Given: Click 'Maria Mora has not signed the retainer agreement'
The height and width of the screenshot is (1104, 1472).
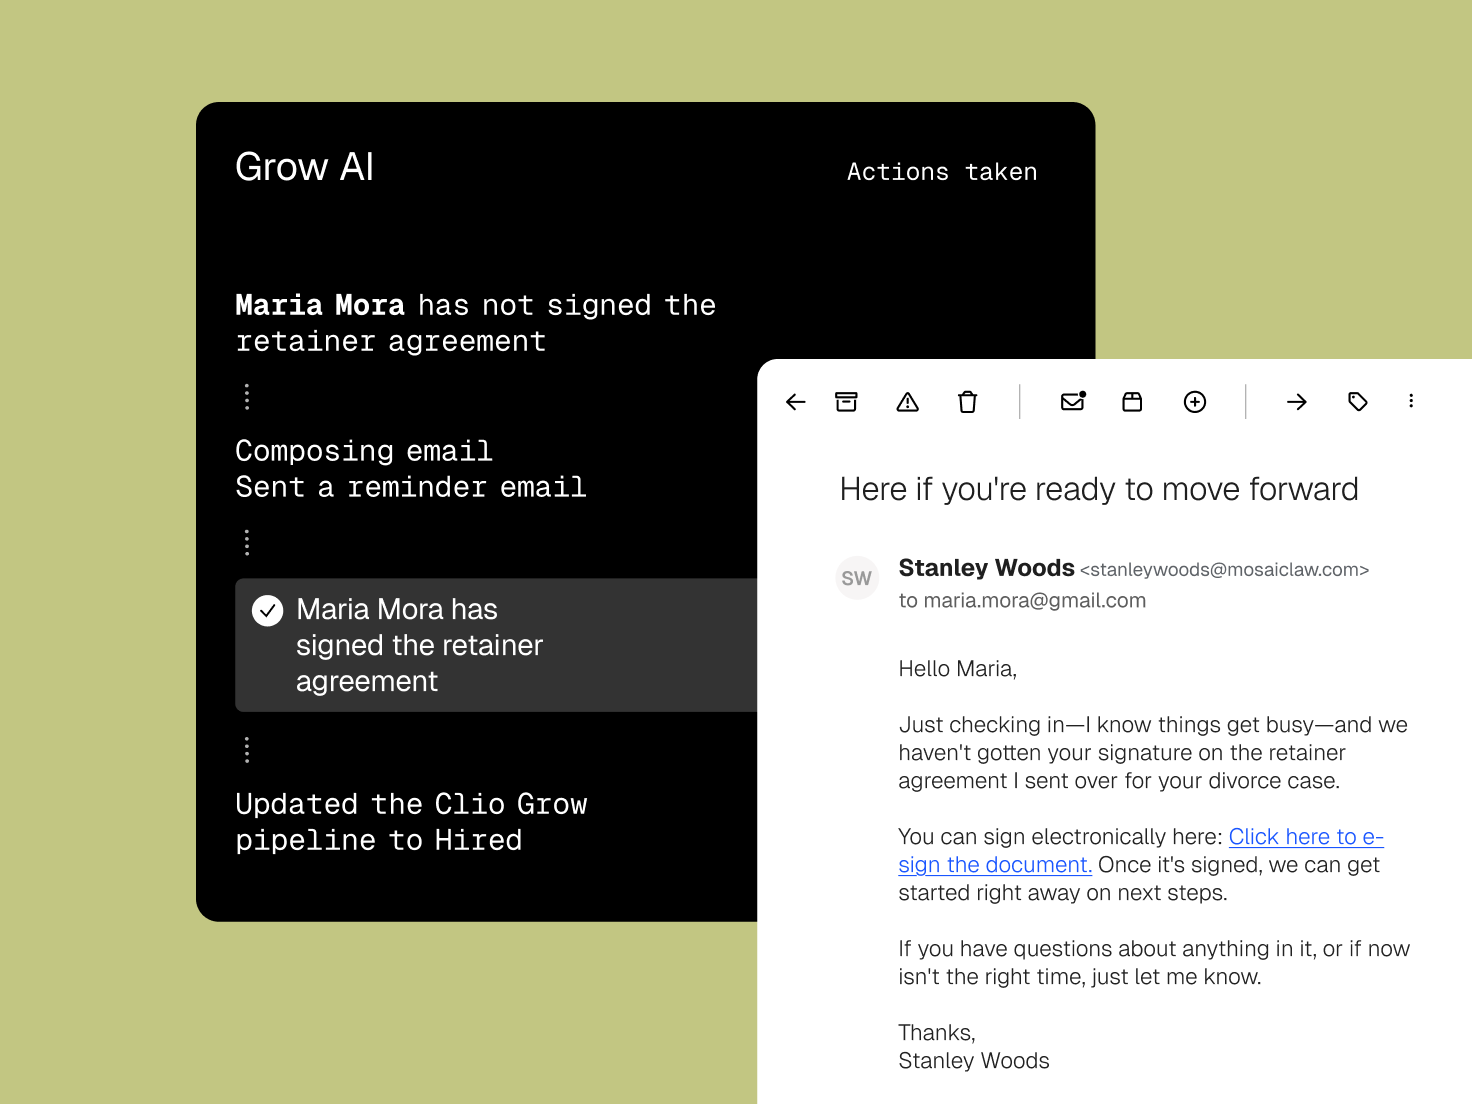Looking at the screenshot, I should tap(475, 323).
